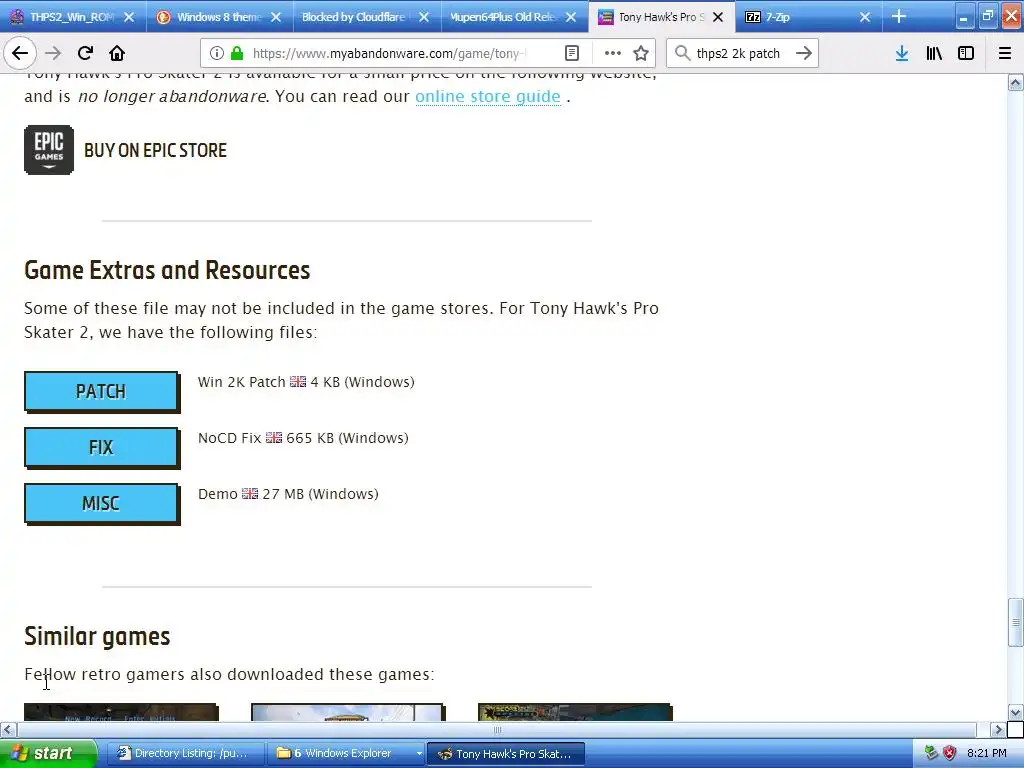Switch to the THPS2_Win_ROM tab

[x=71, y=17]
